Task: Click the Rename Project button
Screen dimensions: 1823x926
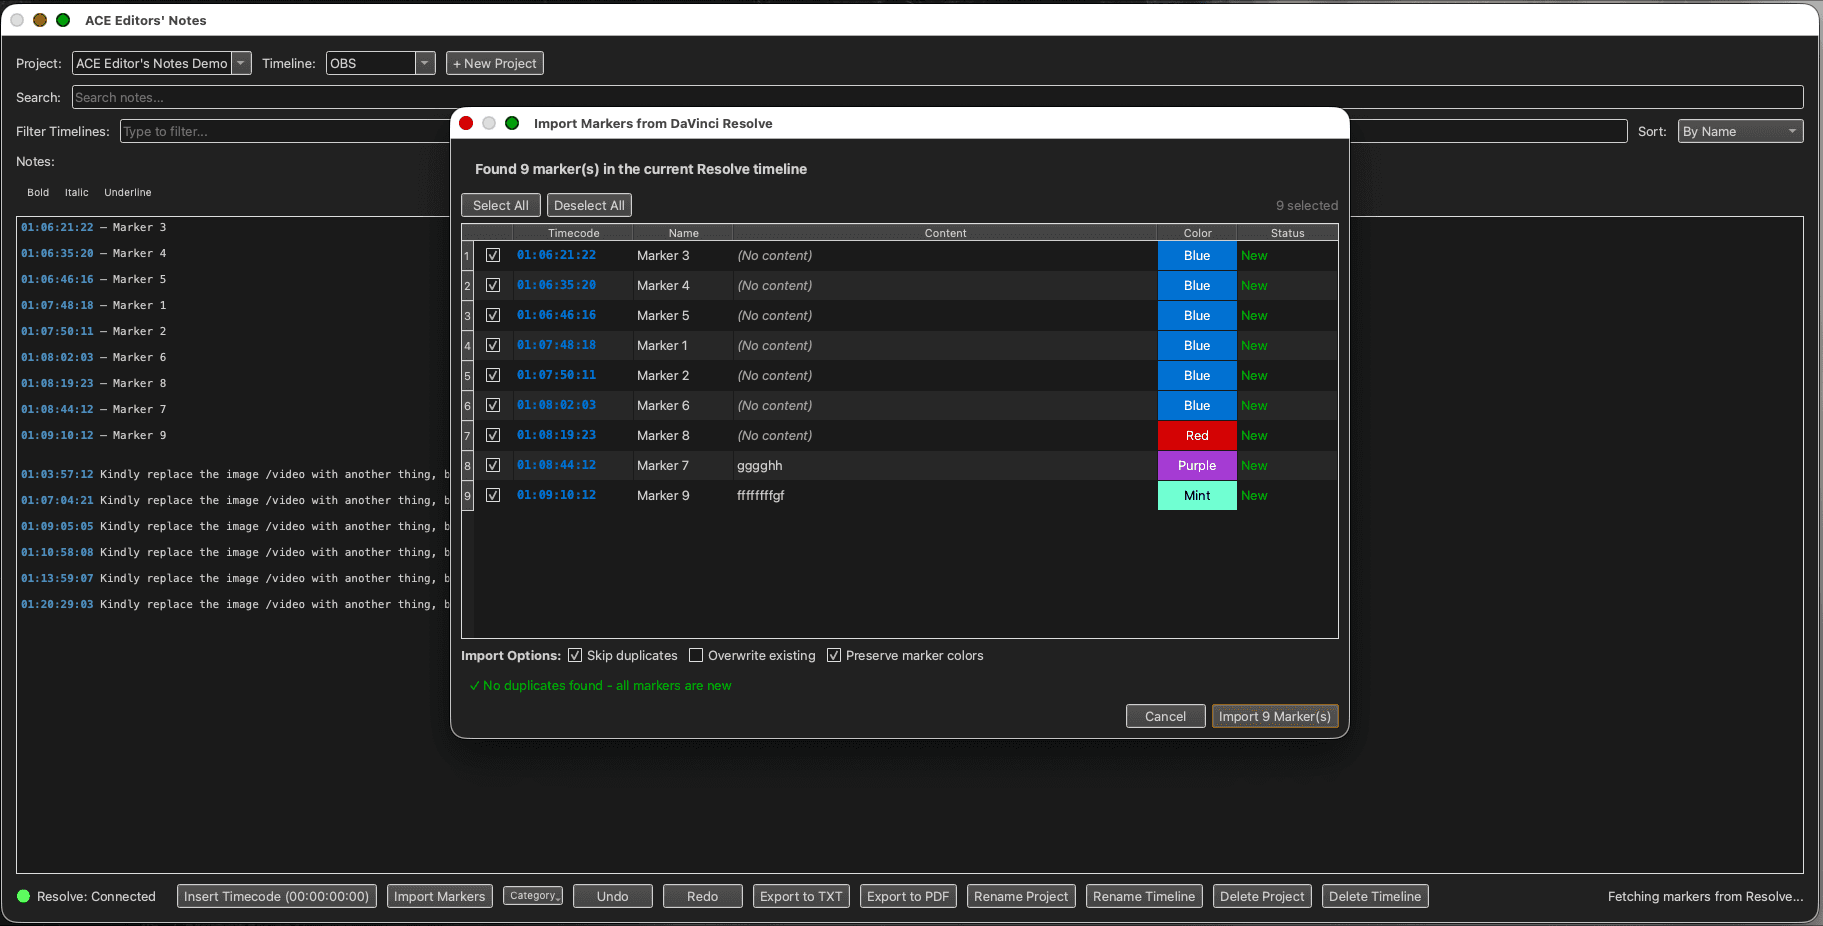Action: point(1021,896)
